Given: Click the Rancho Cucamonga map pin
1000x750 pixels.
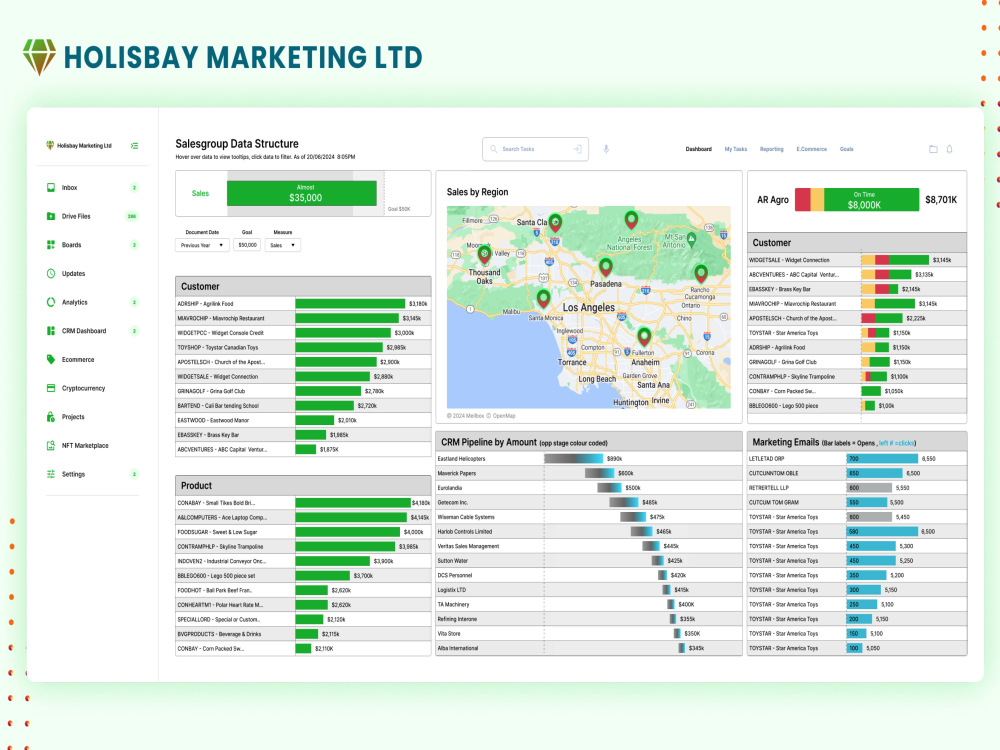Looking at the screenshot, I should [701, 274].
